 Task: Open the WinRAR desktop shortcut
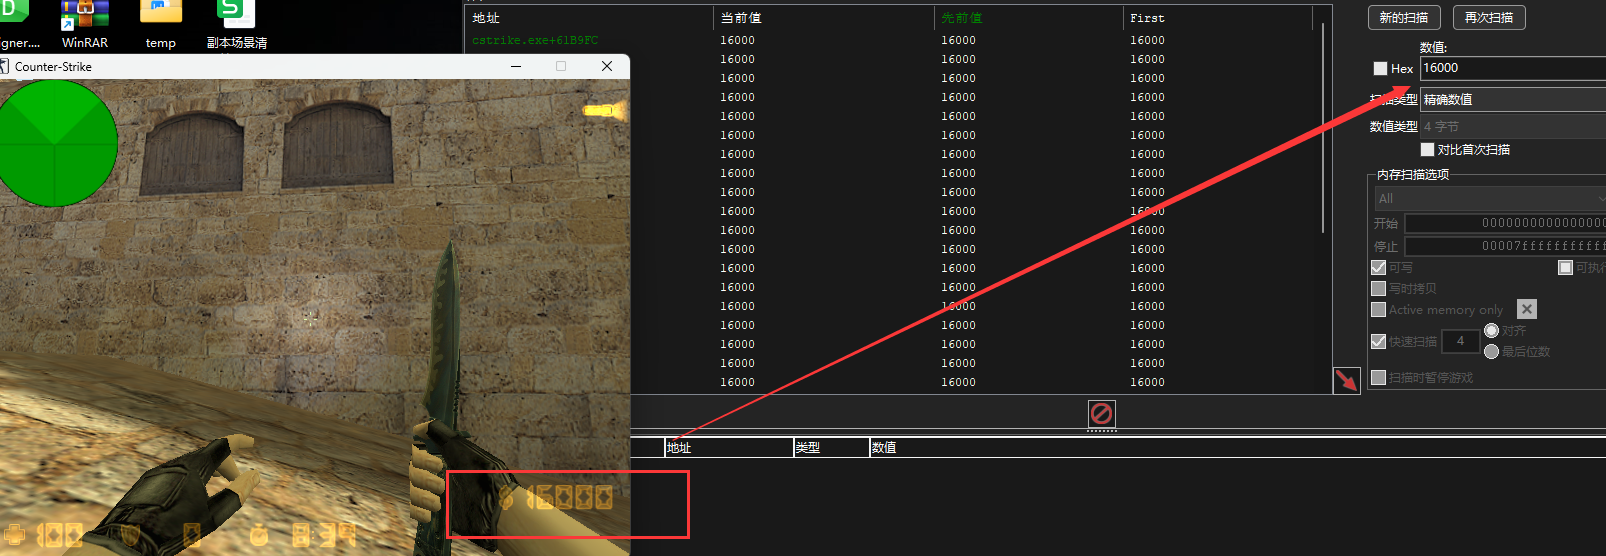pos(85,24)
